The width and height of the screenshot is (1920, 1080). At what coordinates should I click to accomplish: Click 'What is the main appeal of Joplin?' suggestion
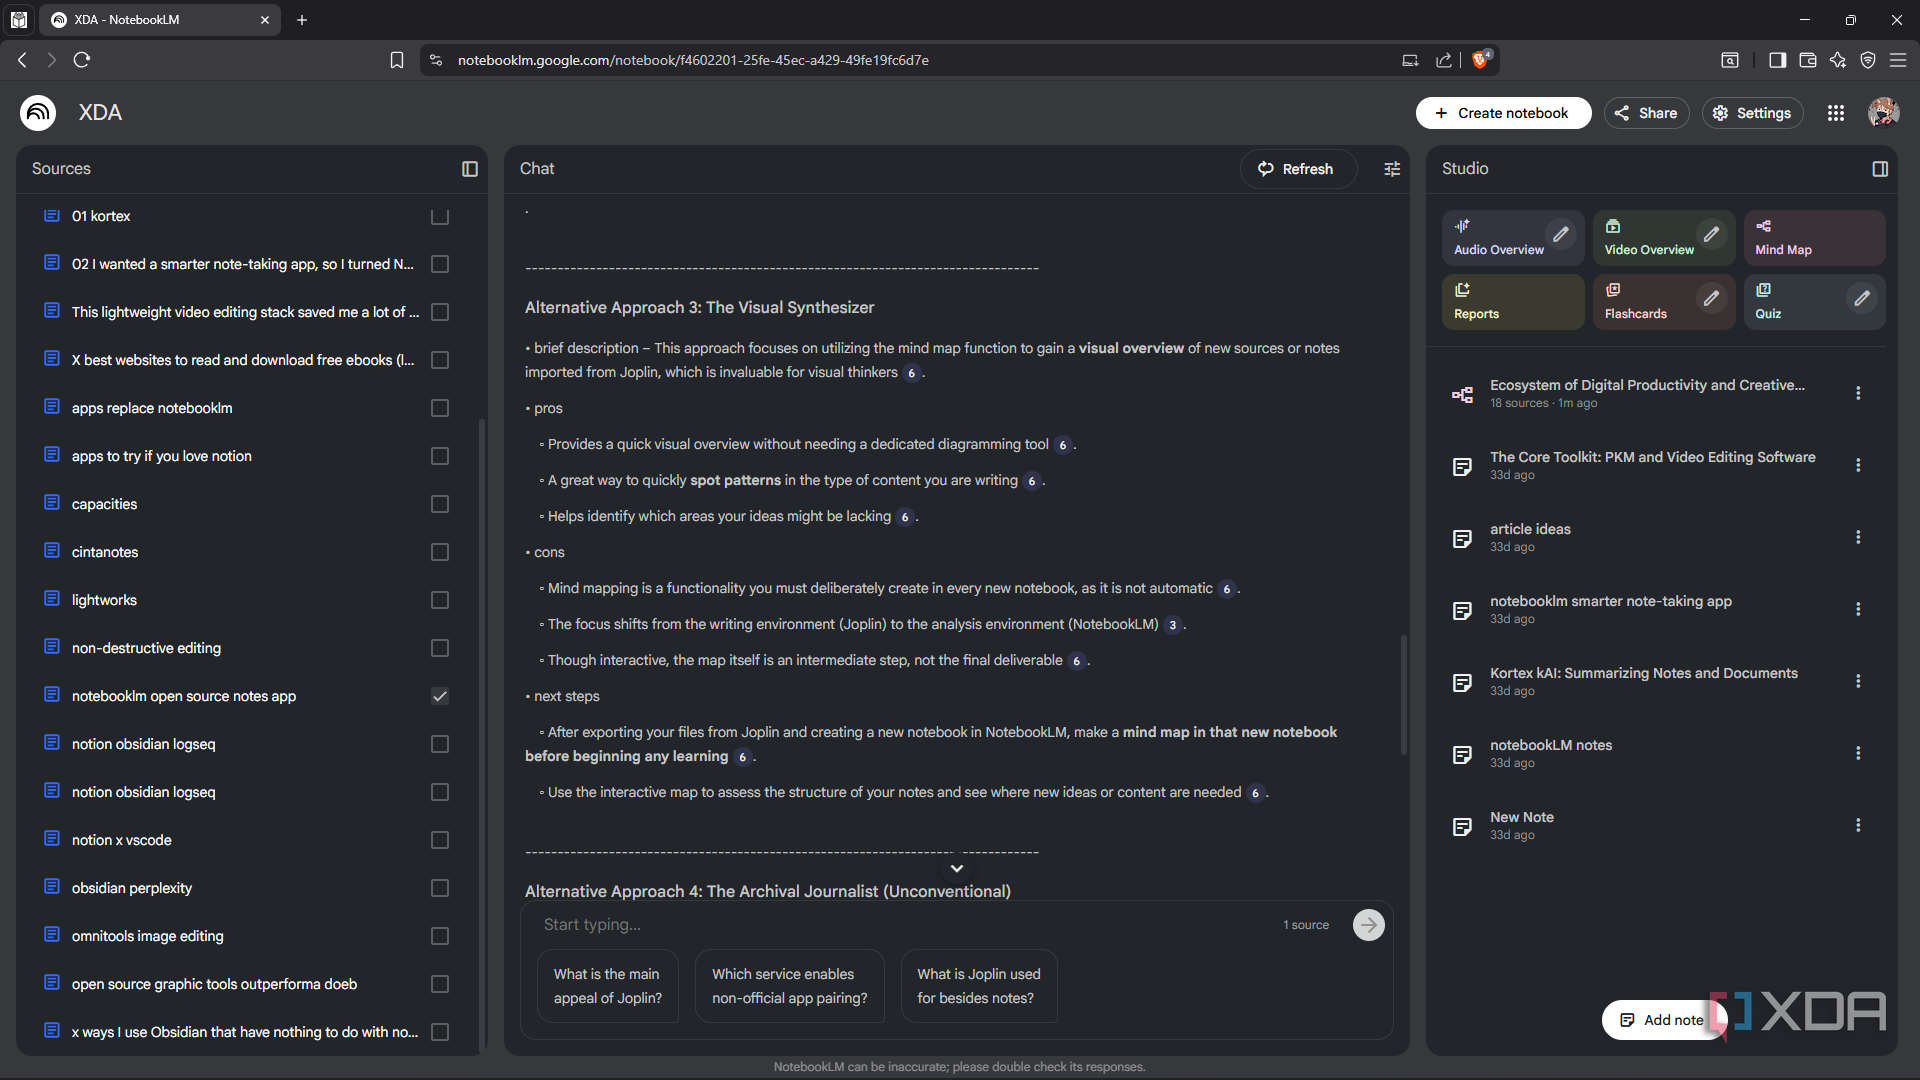pyautogui.click(x=608, y=986)
